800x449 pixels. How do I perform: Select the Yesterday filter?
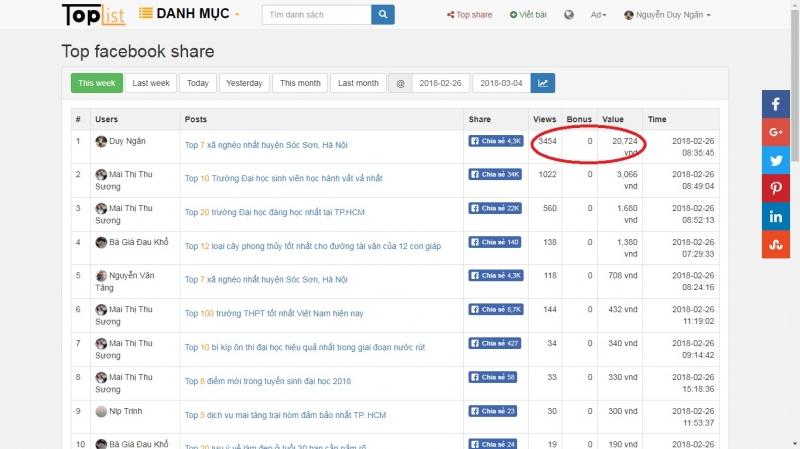[x=244, y=83]
